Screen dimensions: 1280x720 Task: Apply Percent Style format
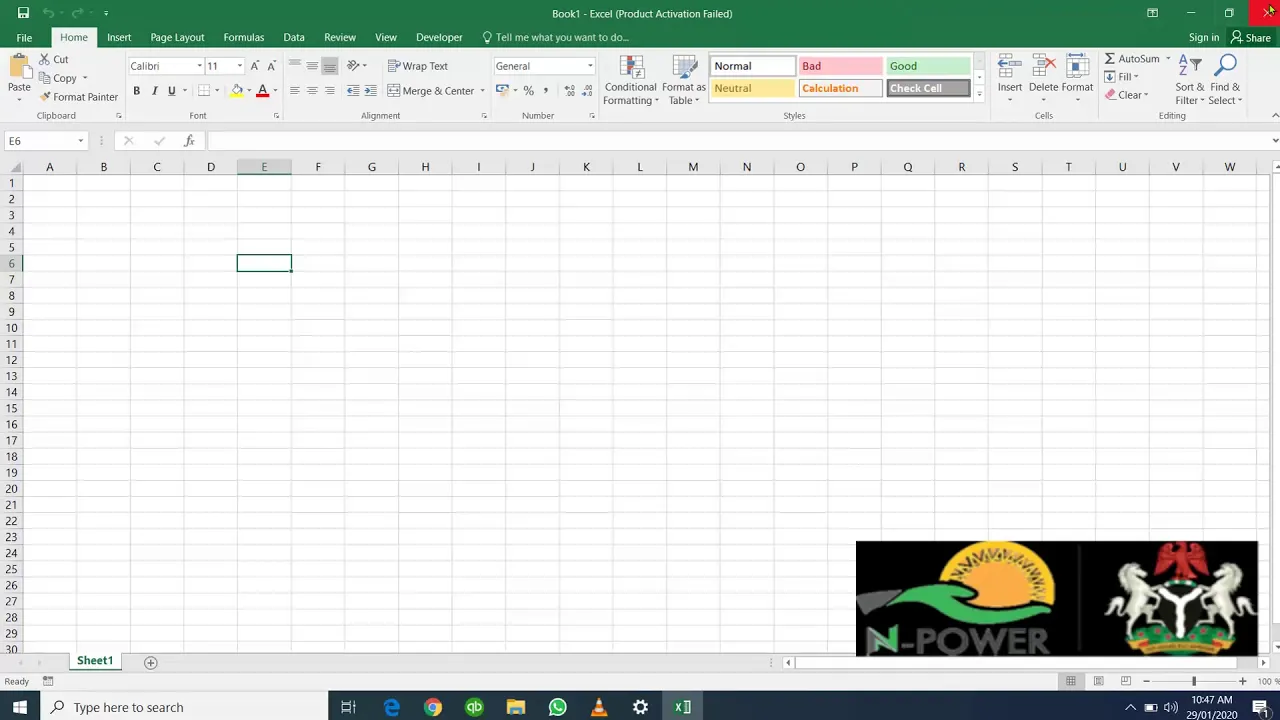click(x=528, y=91)
